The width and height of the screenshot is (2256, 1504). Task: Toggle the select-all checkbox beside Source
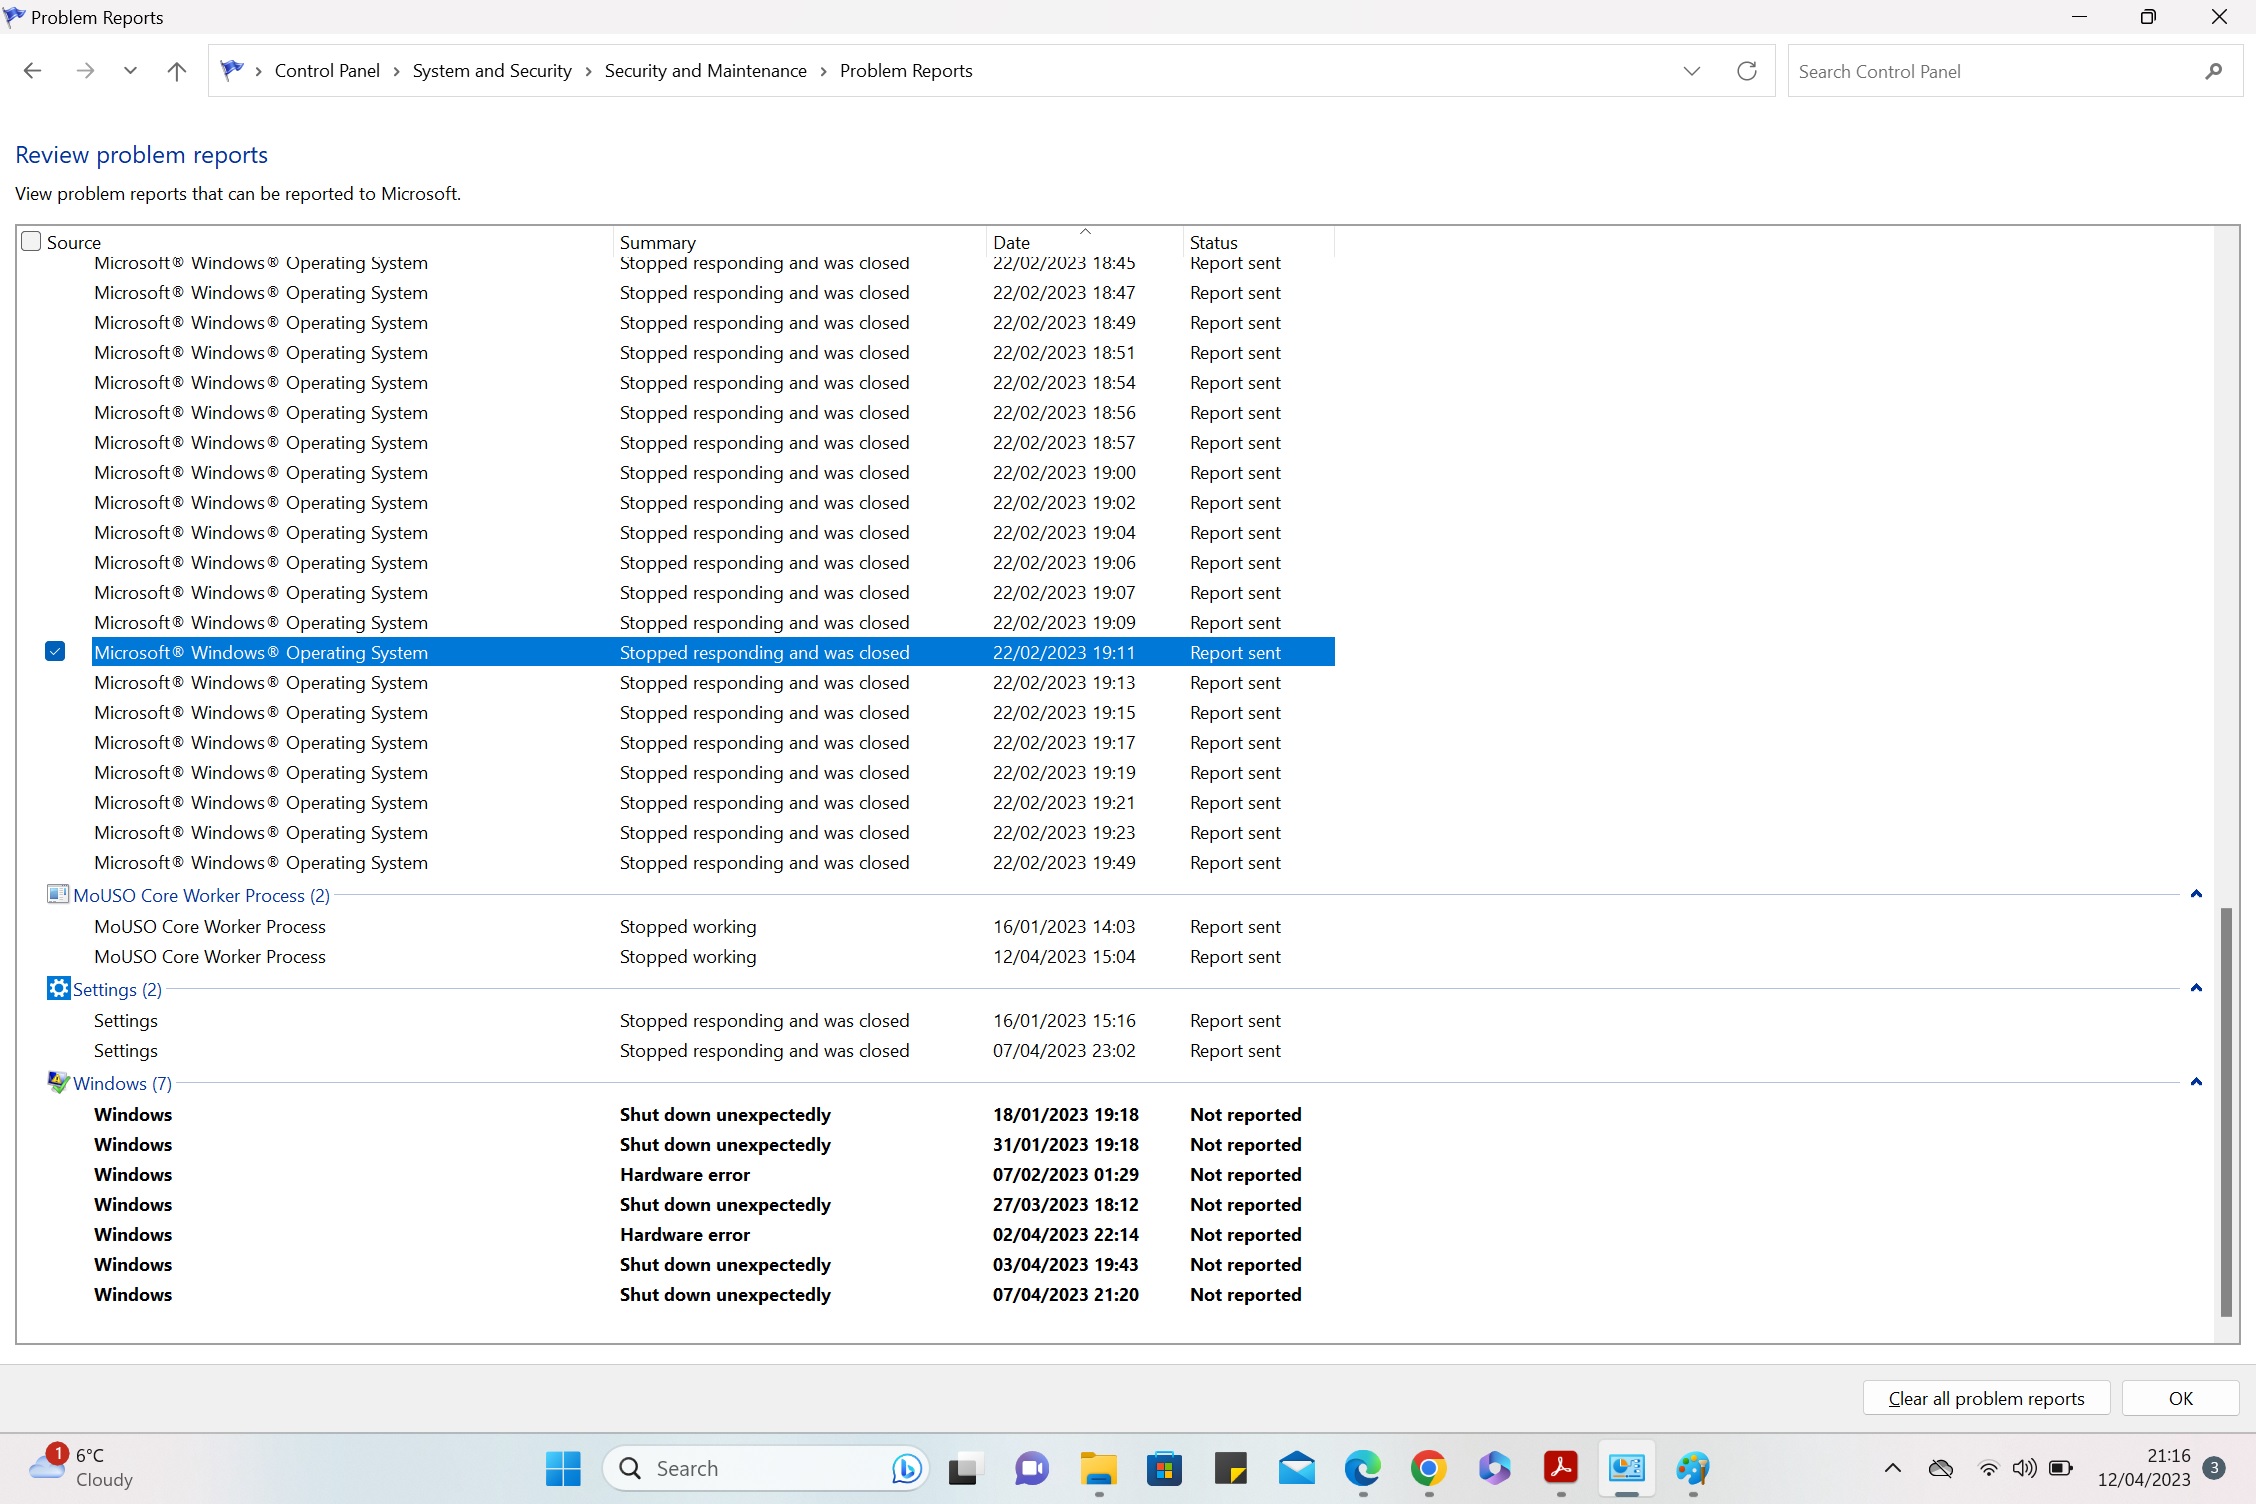tap(31, 241)
